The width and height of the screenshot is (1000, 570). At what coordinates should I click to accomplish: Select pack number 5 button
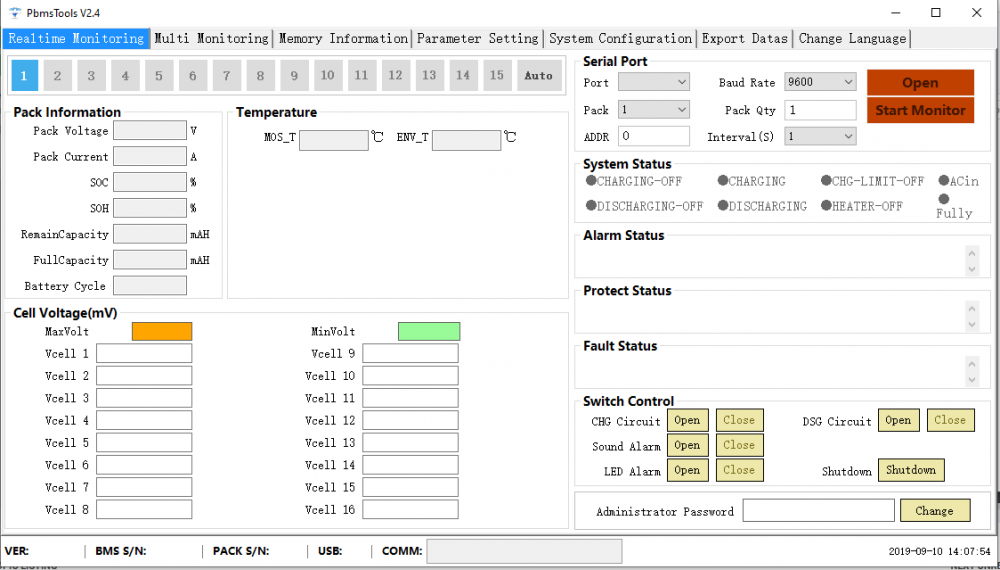159,75
